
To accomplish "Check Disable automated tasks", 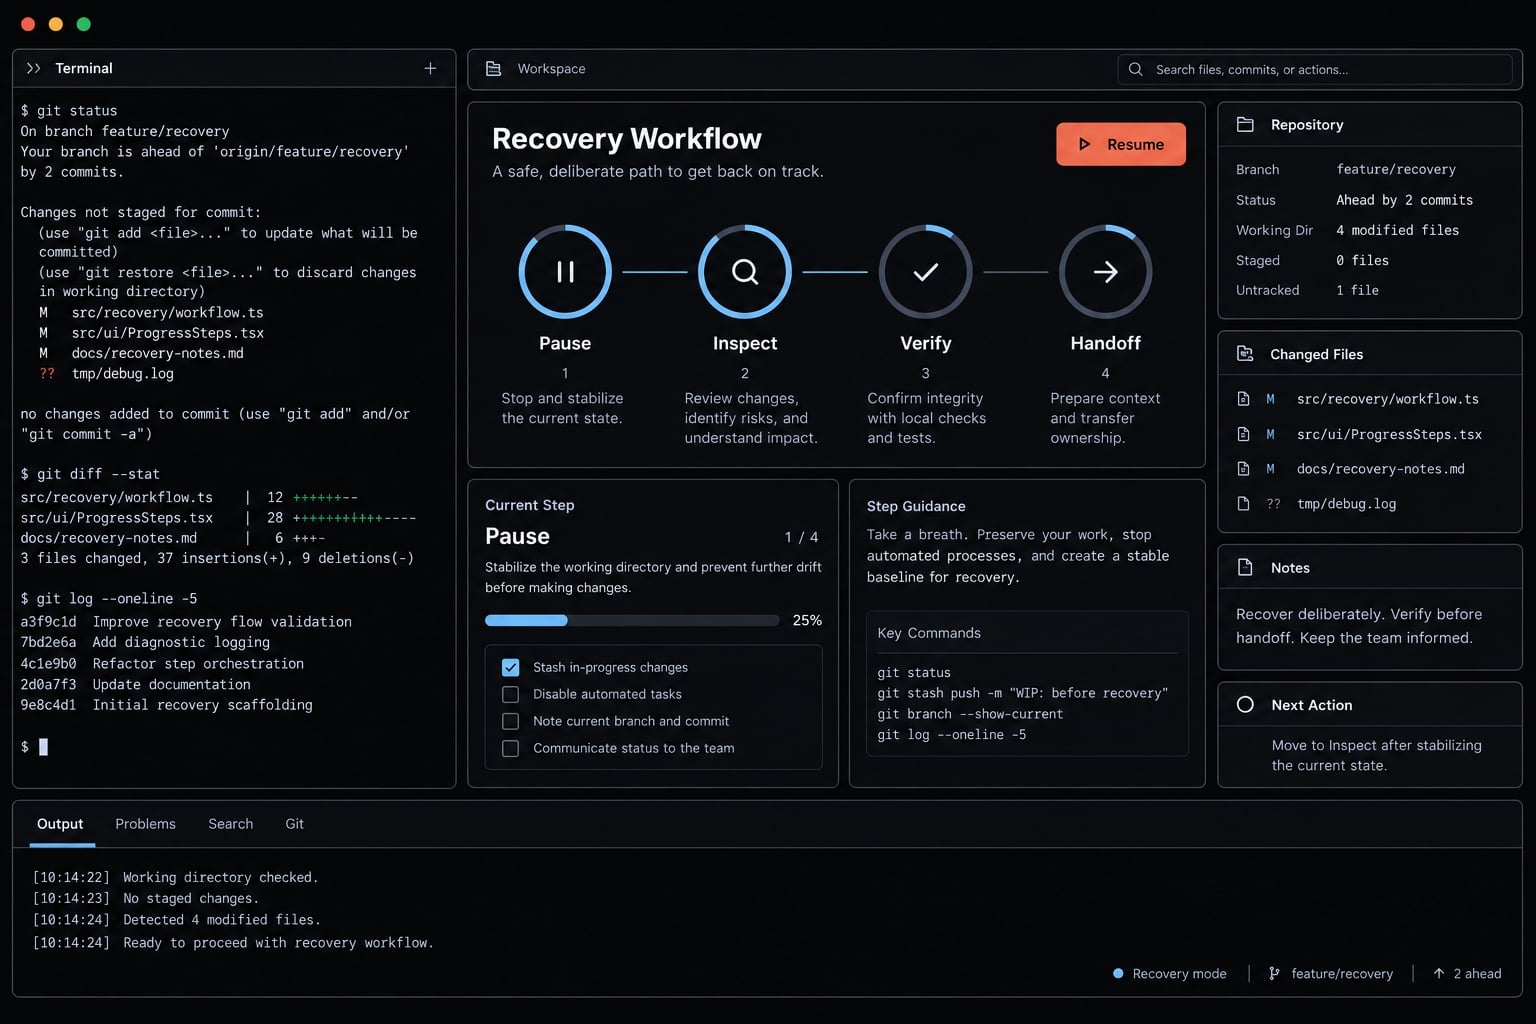I will [510, 694].
